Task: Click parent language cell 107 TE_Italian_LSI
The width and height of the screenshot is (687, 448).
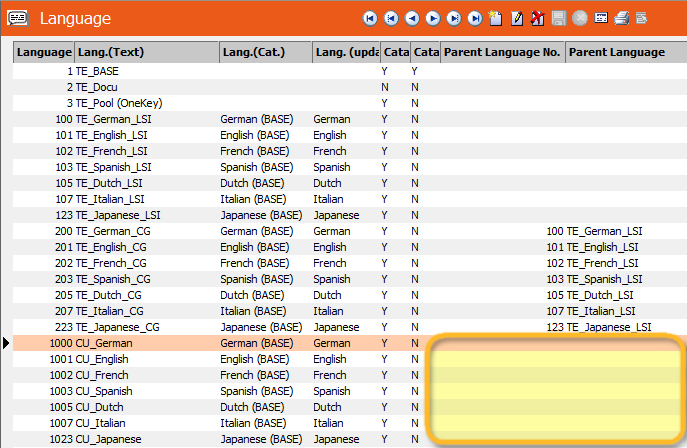Action: (x=591, y=311)
